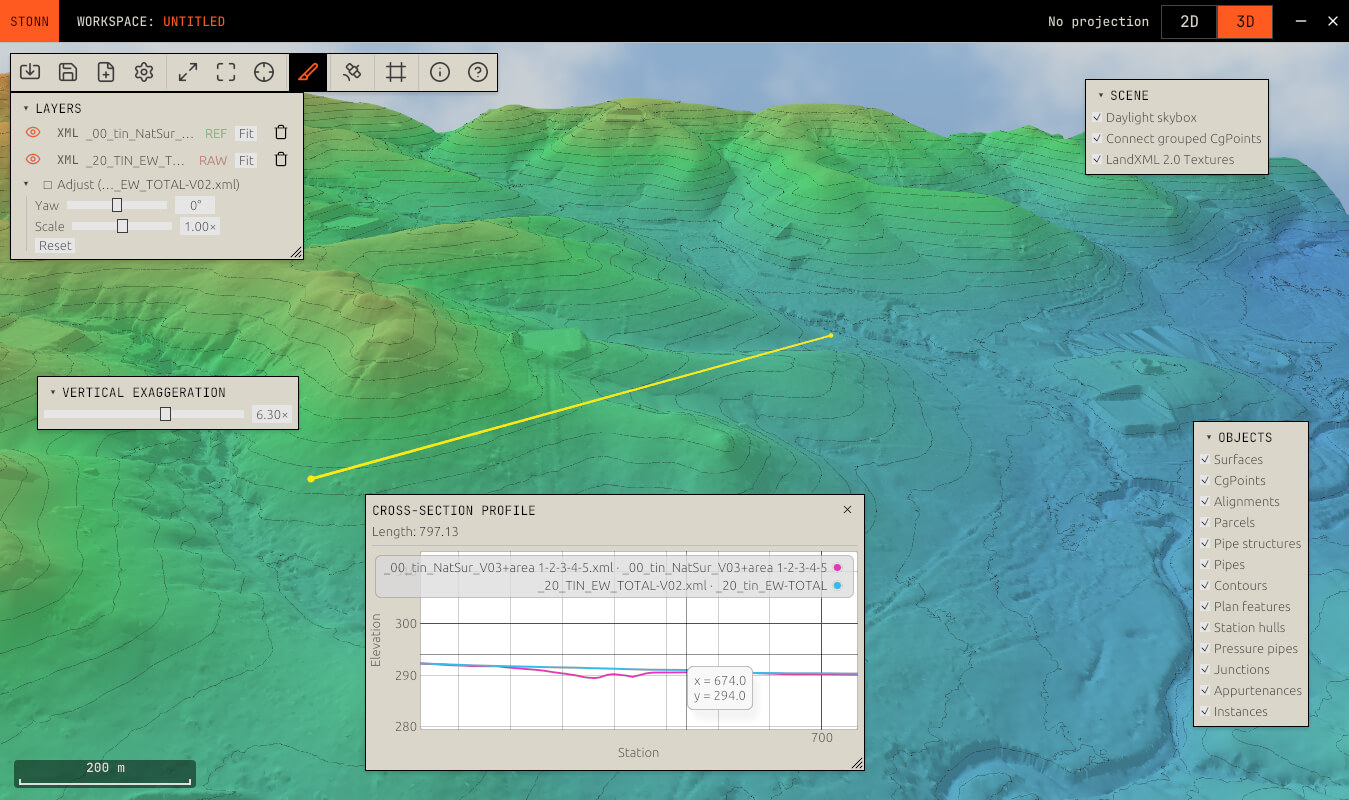Click the import/download file icon
Image resolution: width=1349 pixels, height=800 pixels.
[x=30, y=72]
